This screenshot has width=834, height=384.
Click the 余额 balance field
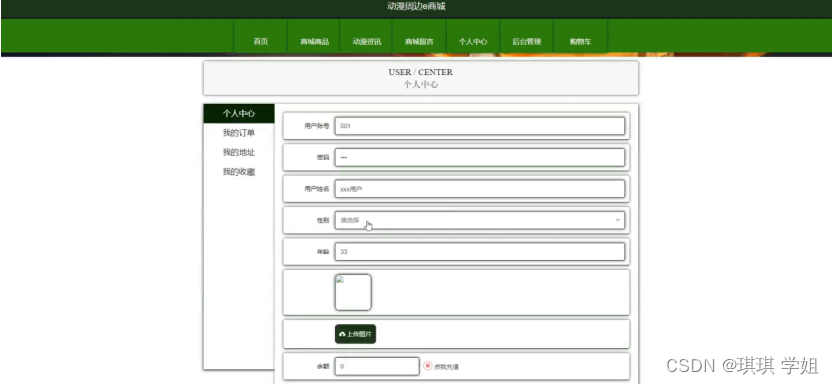tap(377, 366)
